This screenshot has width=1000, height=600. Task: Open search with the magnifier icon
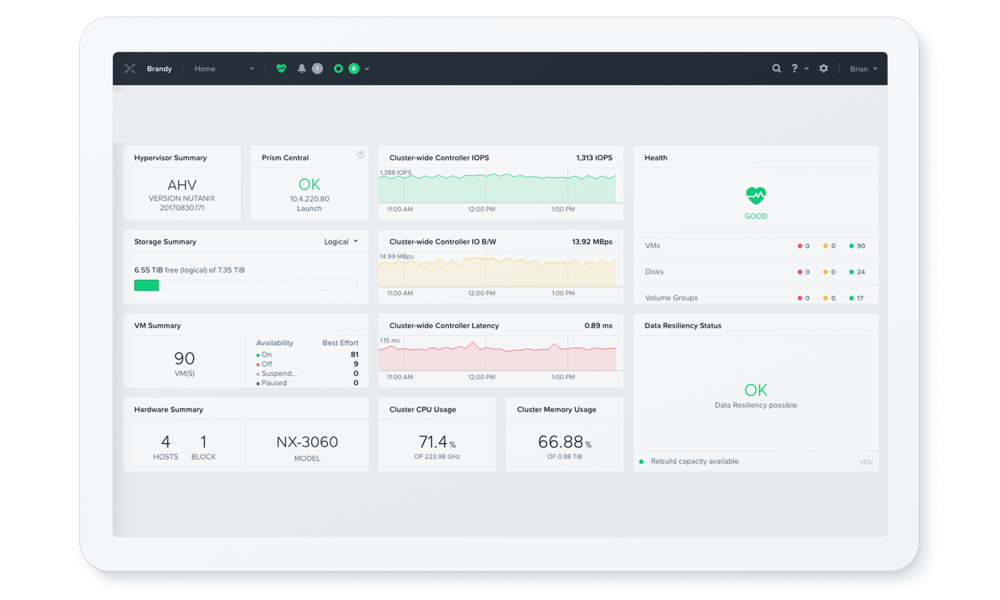coord(777,68)
